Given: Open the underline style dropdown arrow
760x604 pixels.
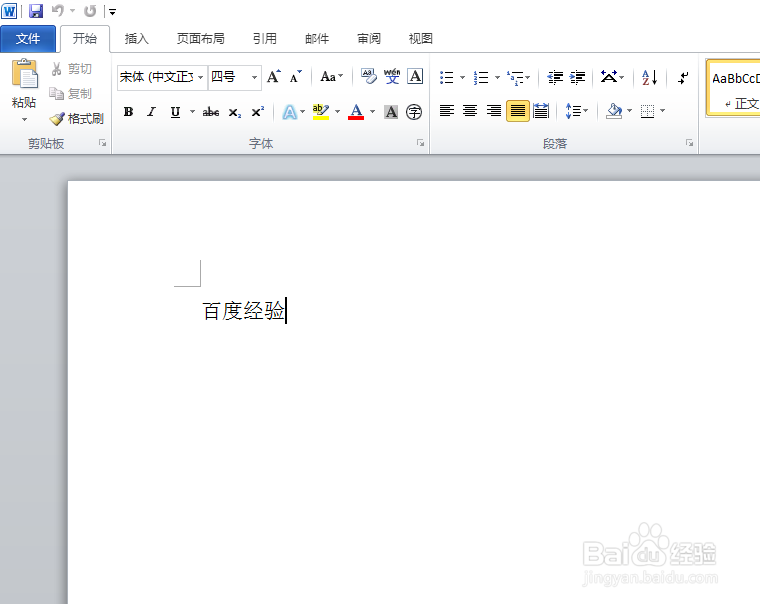Looking at the screenshot, I should (192, 112).
